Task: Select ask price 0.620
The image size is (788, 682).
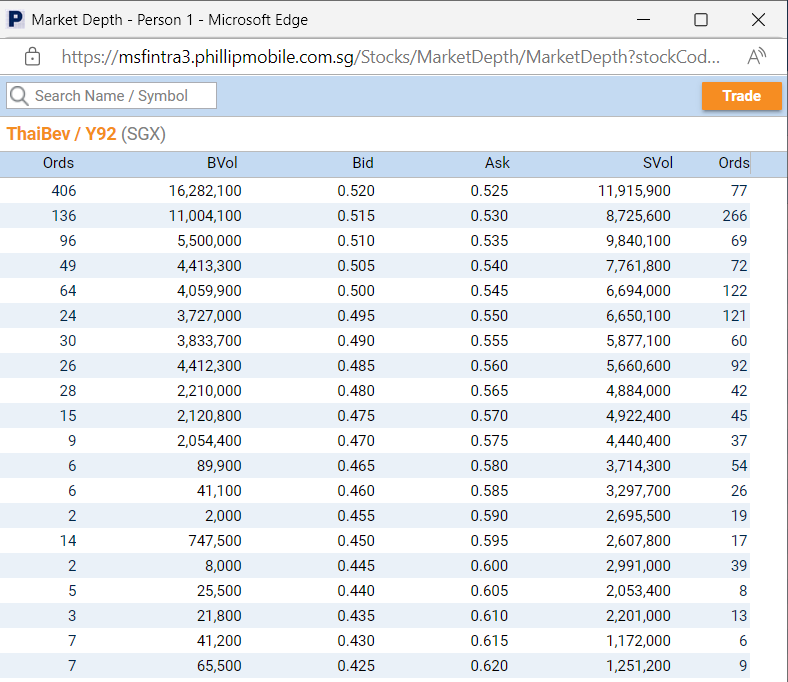Action: 489,665
